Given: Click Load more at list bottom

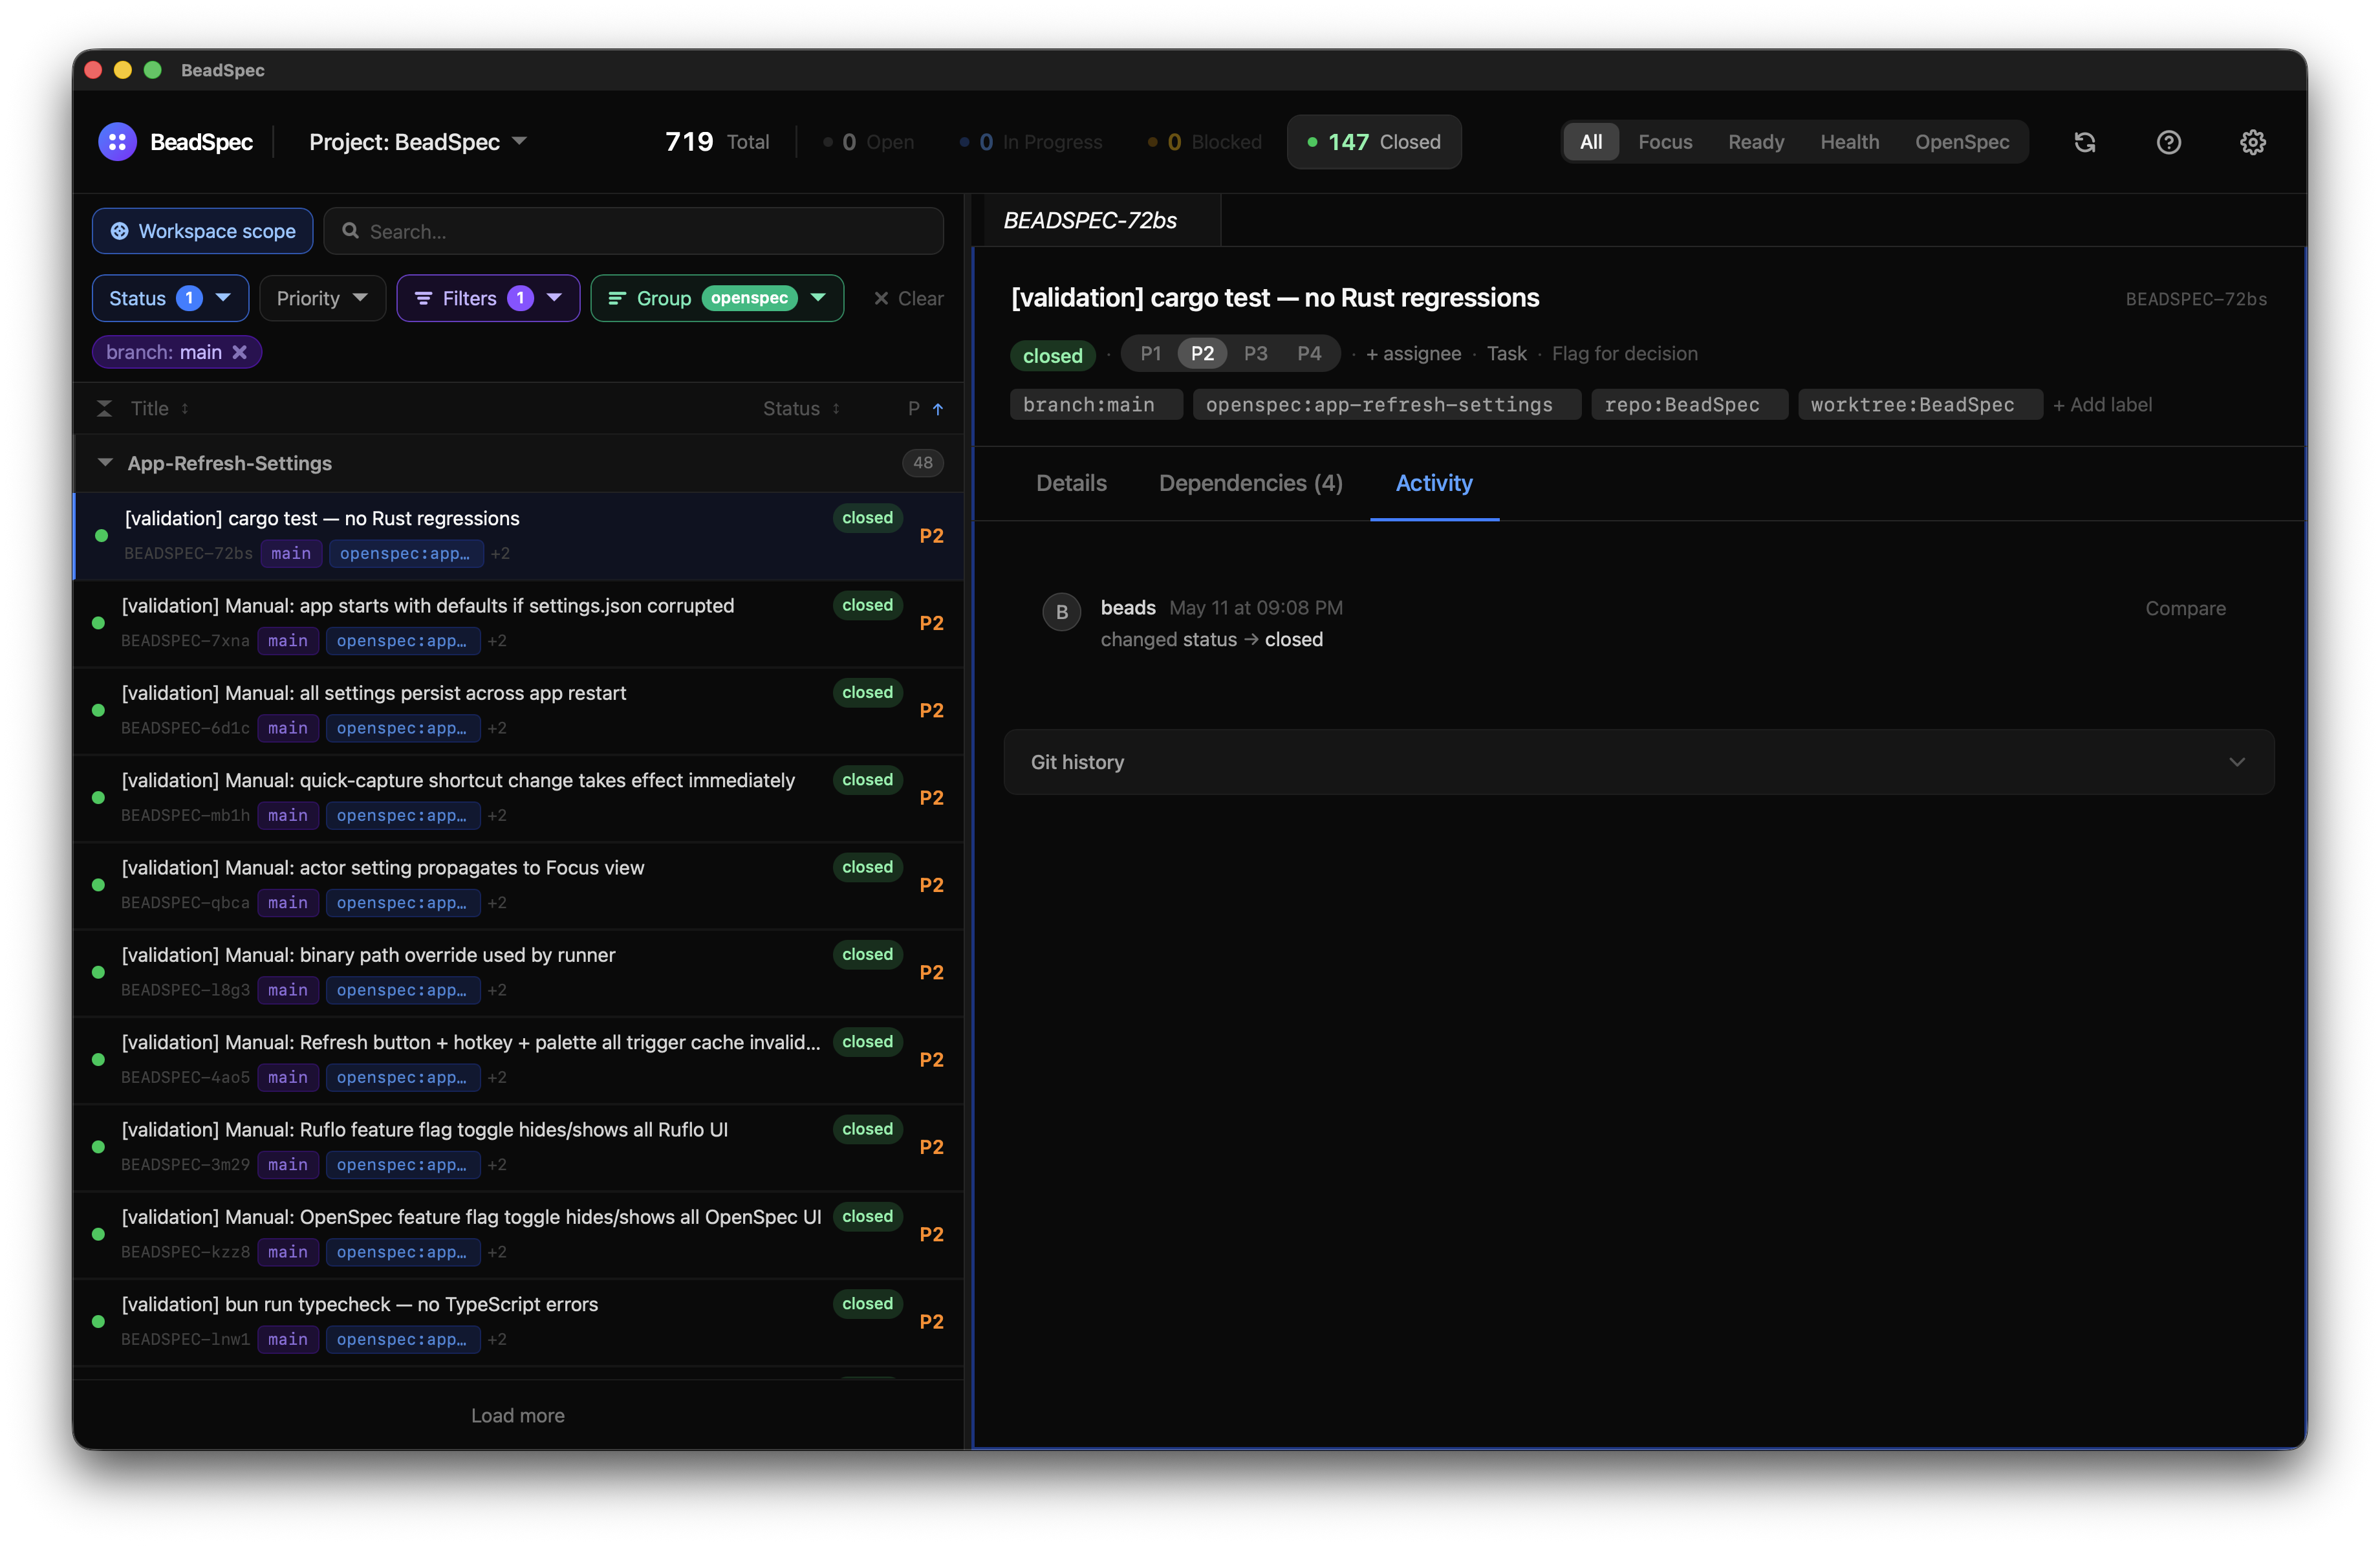Looking at the screenshot, I should coord(518,1415).
